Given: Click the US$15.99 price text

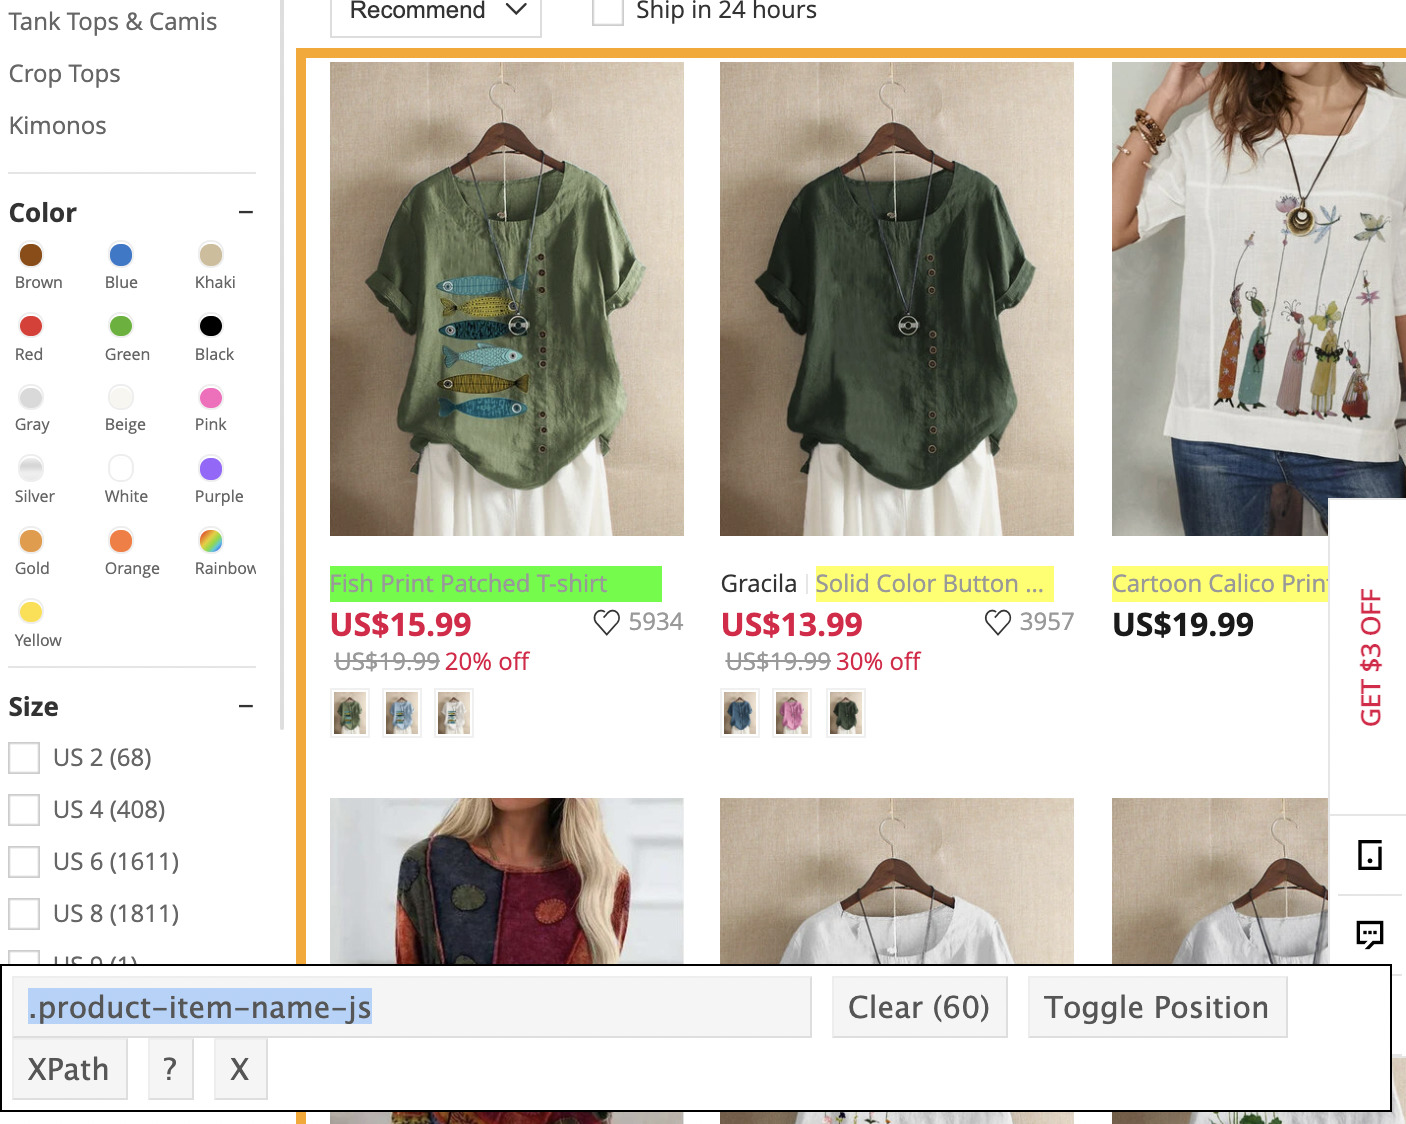Looking at the screenshot, I should coord(401,625).
